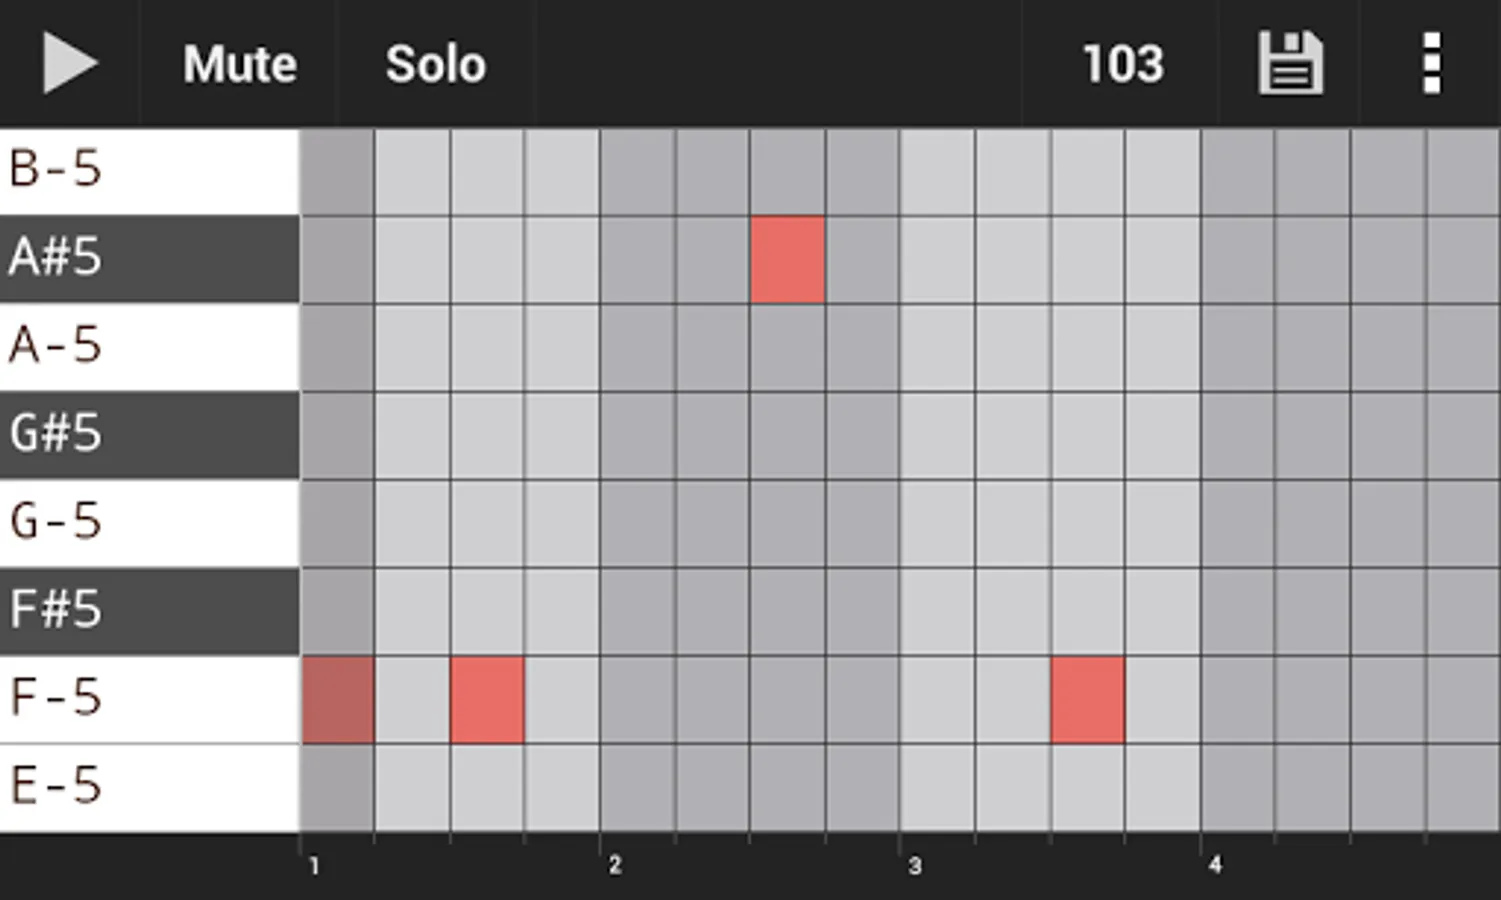Click the B-5 piano key
Viewport: 1501px width, 900px height.
click(150, 170)
